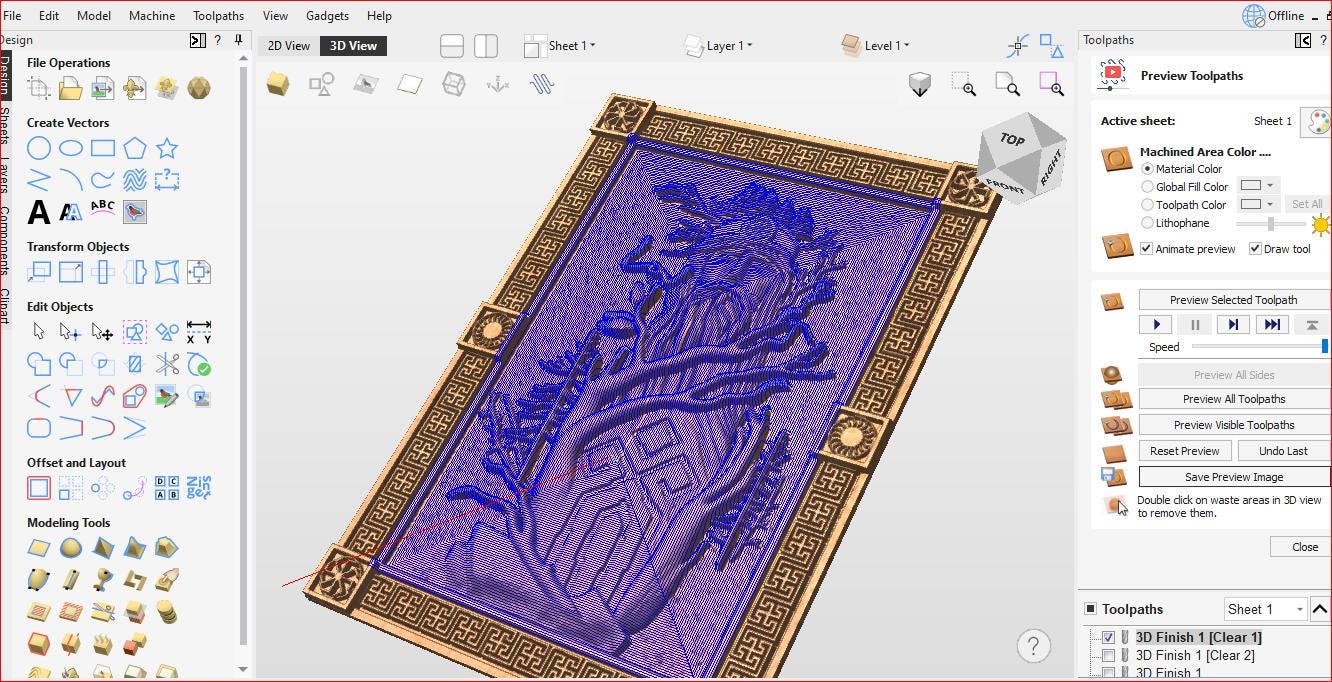Click the dome shape icon in Modeling Tools
The image size is (1332, 682).
coord(70,548)
